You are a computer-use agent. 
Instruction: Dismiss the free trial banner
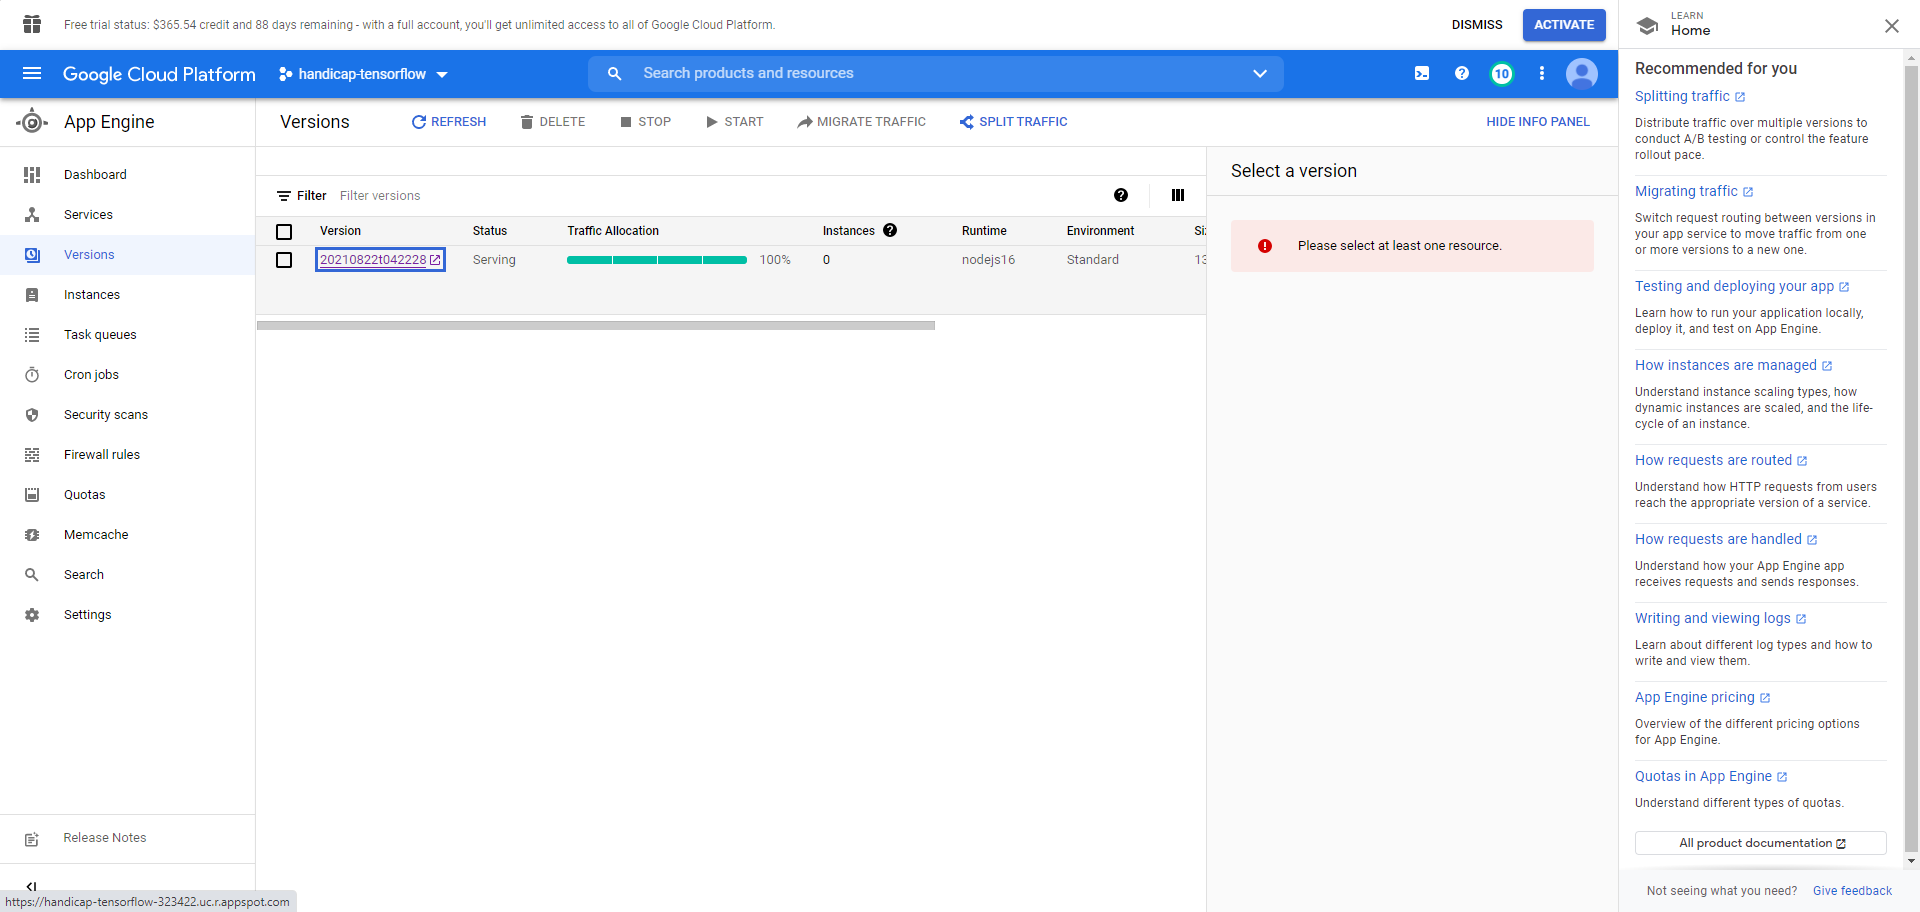tap(1477, 25)
